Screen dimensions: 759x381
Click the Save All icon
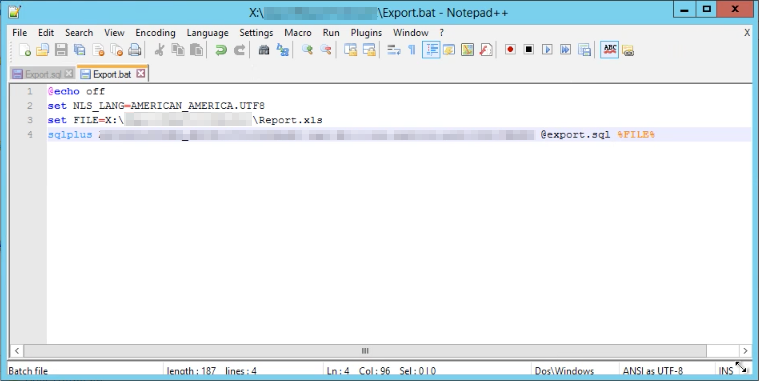tap(79, 50)
